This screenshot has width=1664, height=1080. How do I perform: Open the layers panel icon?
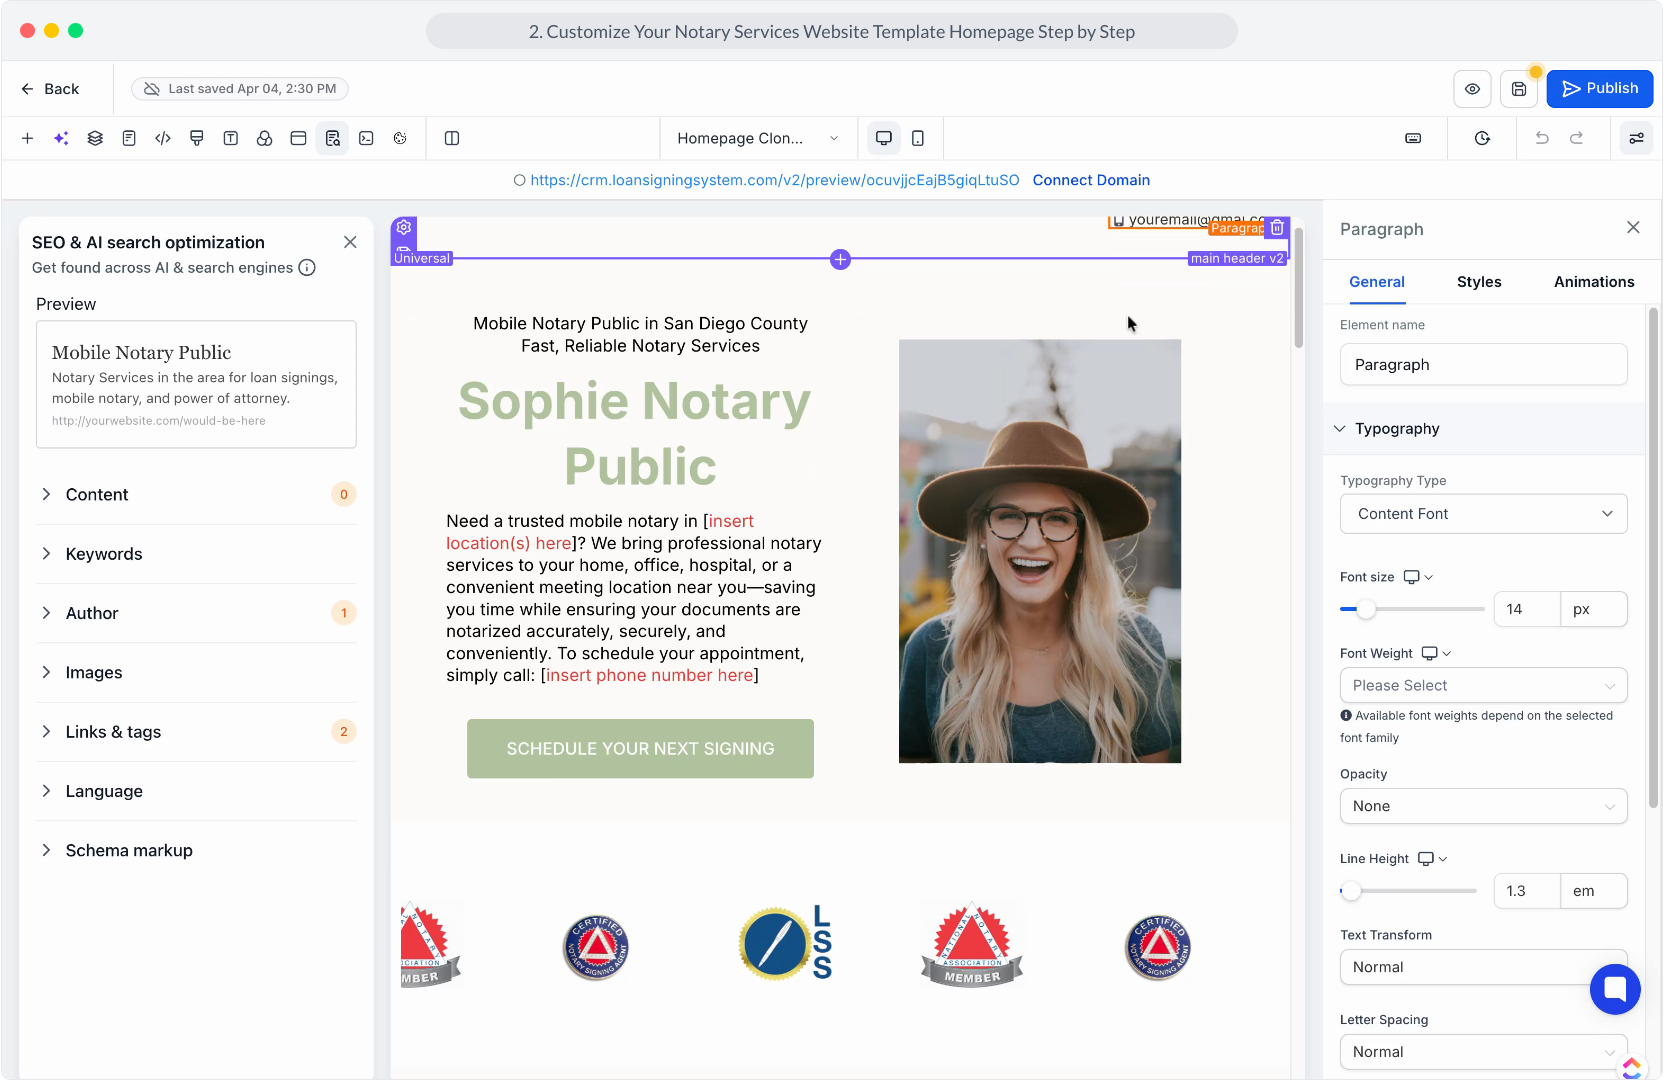[95, 138]
